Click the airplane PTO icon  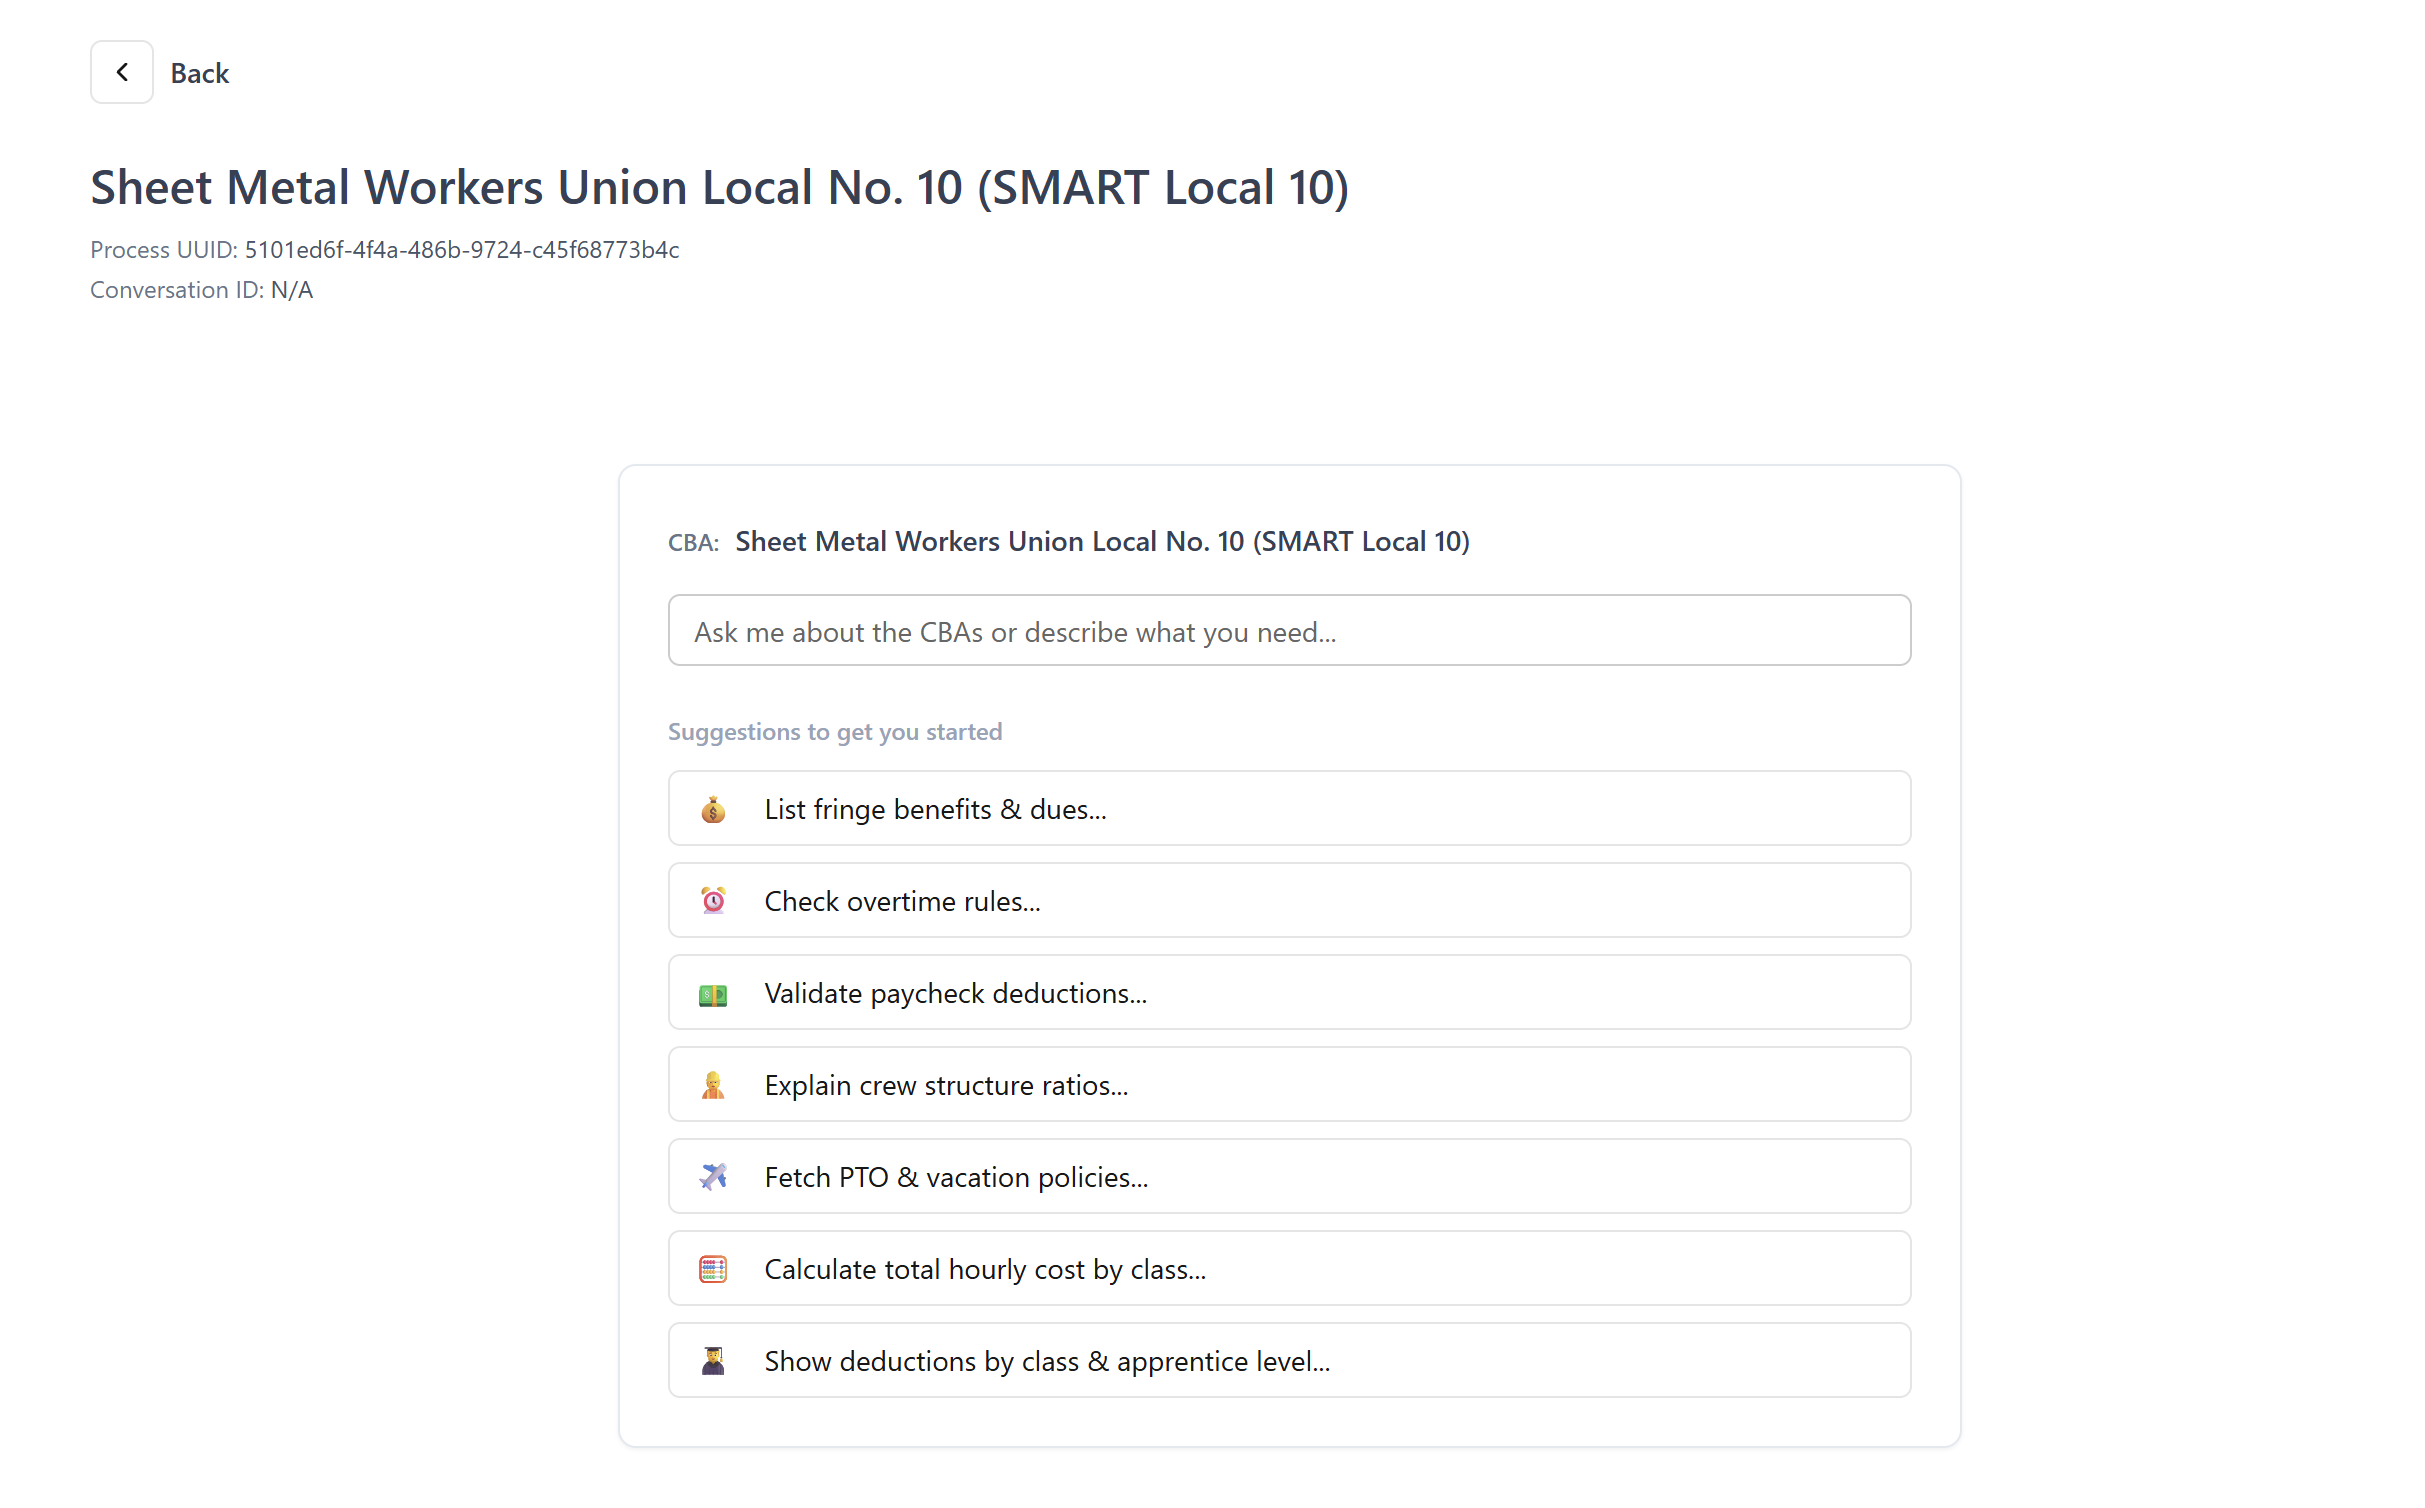(x=712, y=1177)
